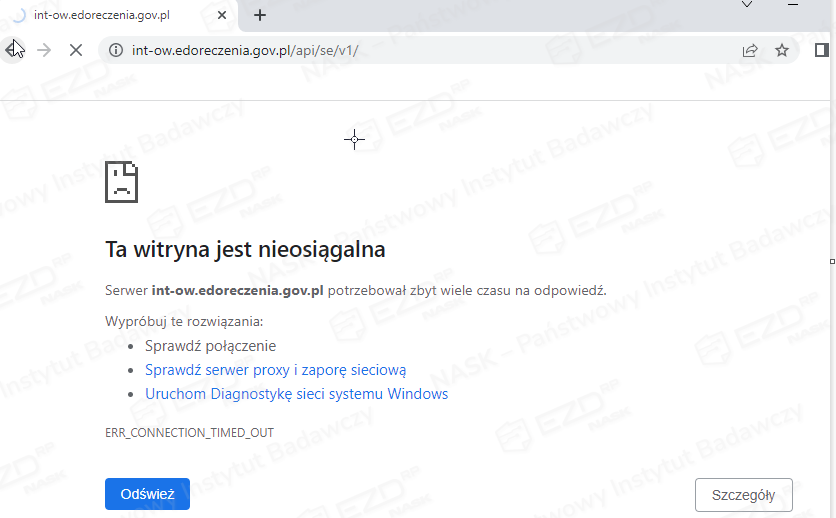
Task: Open 'Uruchom Diagnostykę sieci systemu Windows' link
Action: point(296,394)
